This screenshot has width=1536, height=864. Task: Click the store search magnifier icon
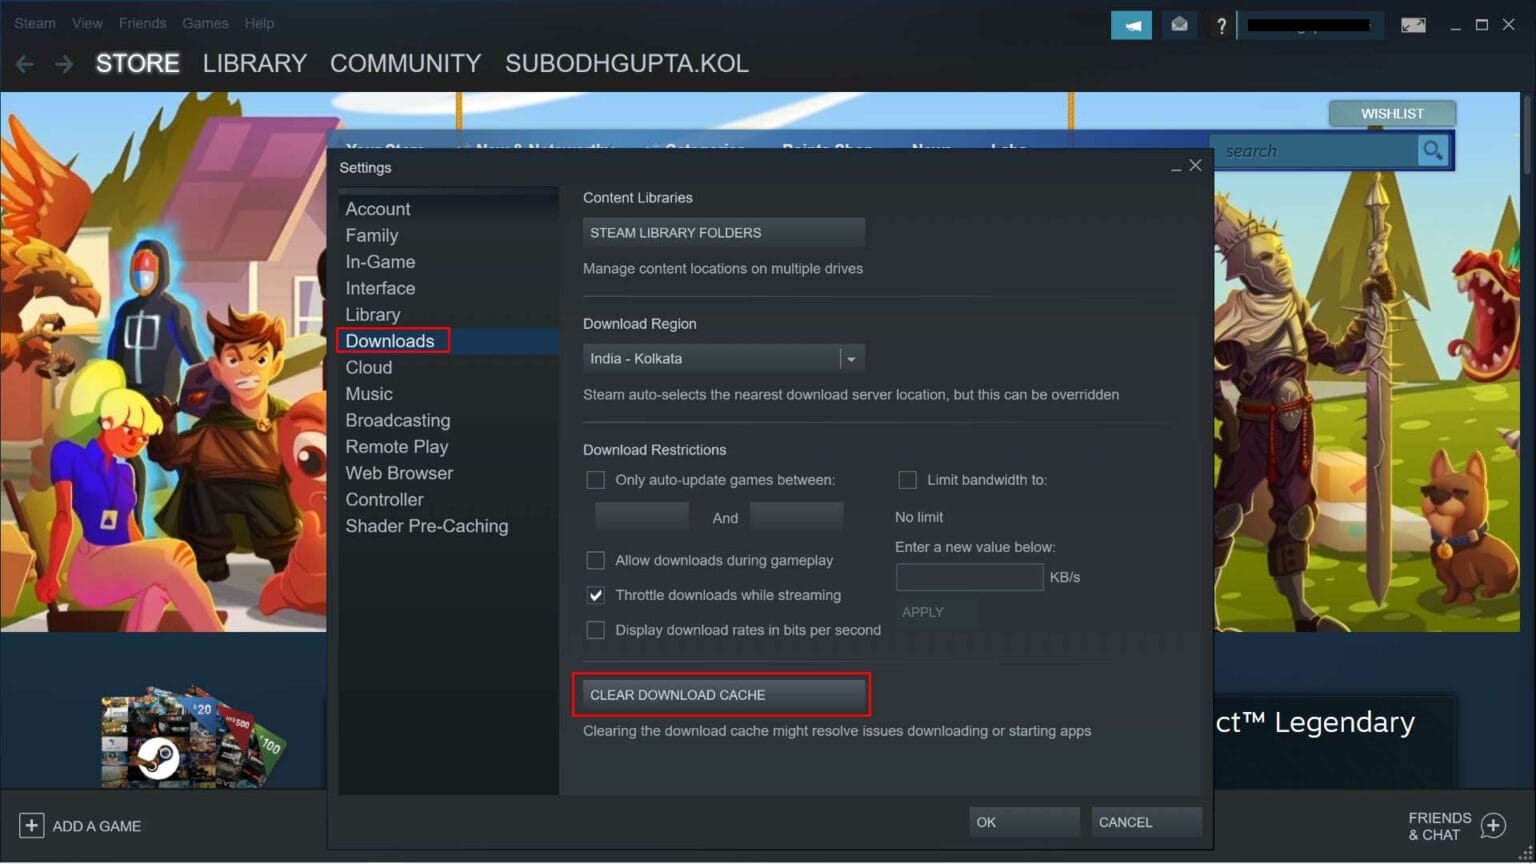tap(1433, 150)
